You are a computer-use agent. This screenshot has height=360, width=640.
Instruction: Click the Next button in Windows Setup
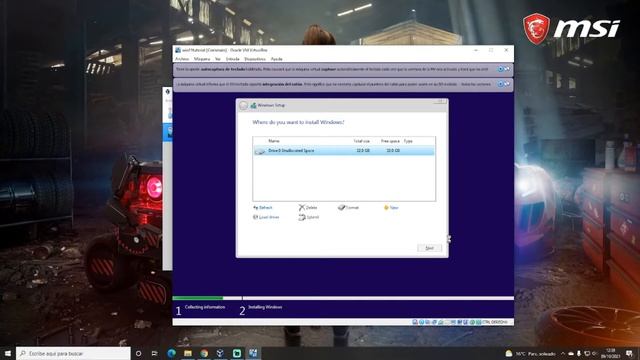pos(429,248)
